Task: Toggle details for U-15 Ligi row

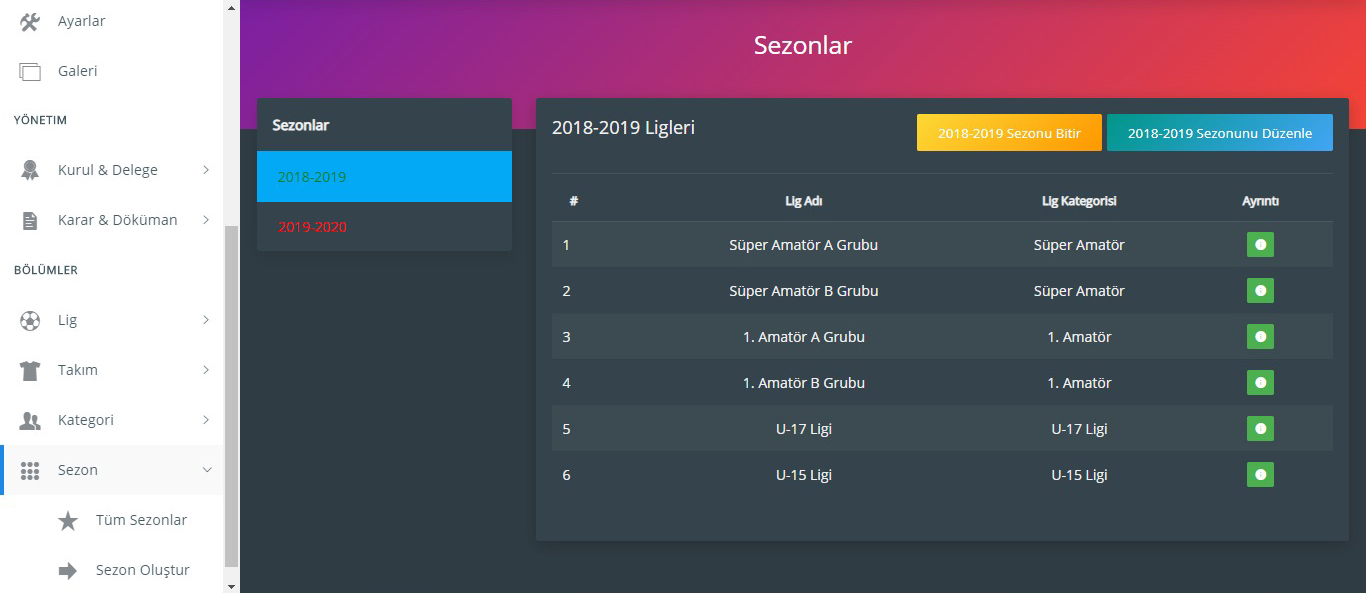Action: [1260, 475]
